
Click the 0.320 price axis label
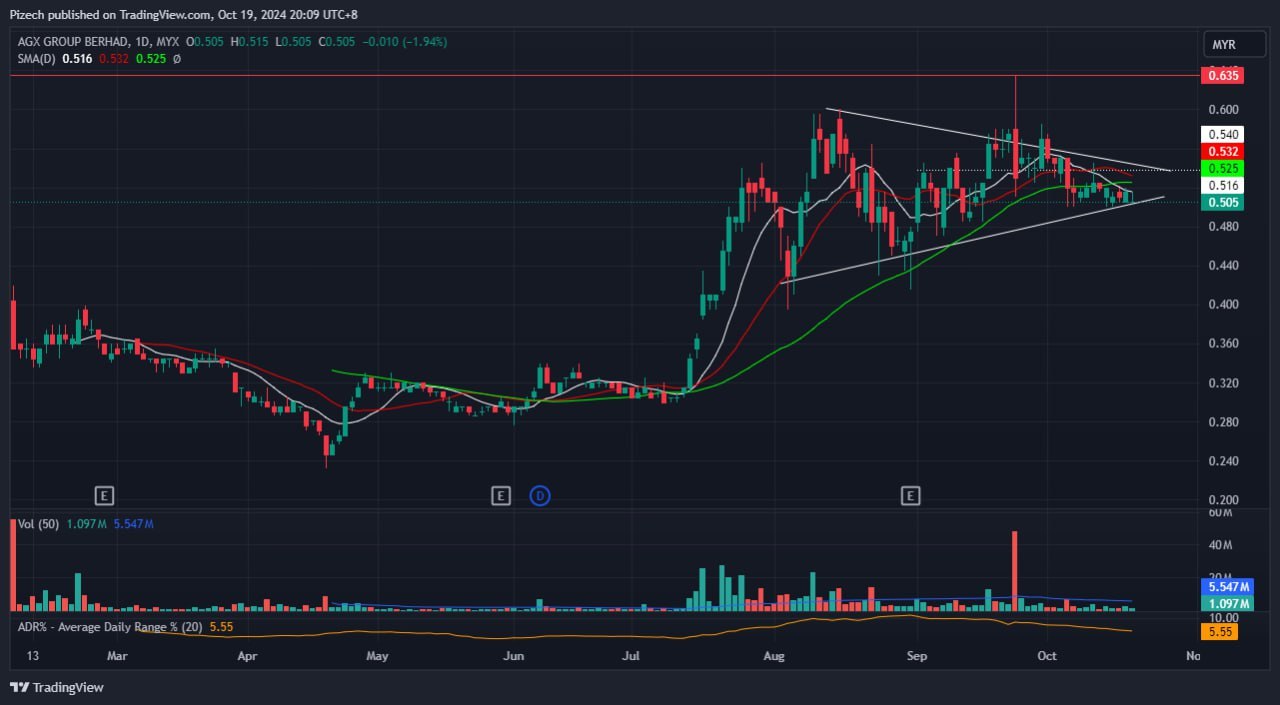[x=1225, y=383]
